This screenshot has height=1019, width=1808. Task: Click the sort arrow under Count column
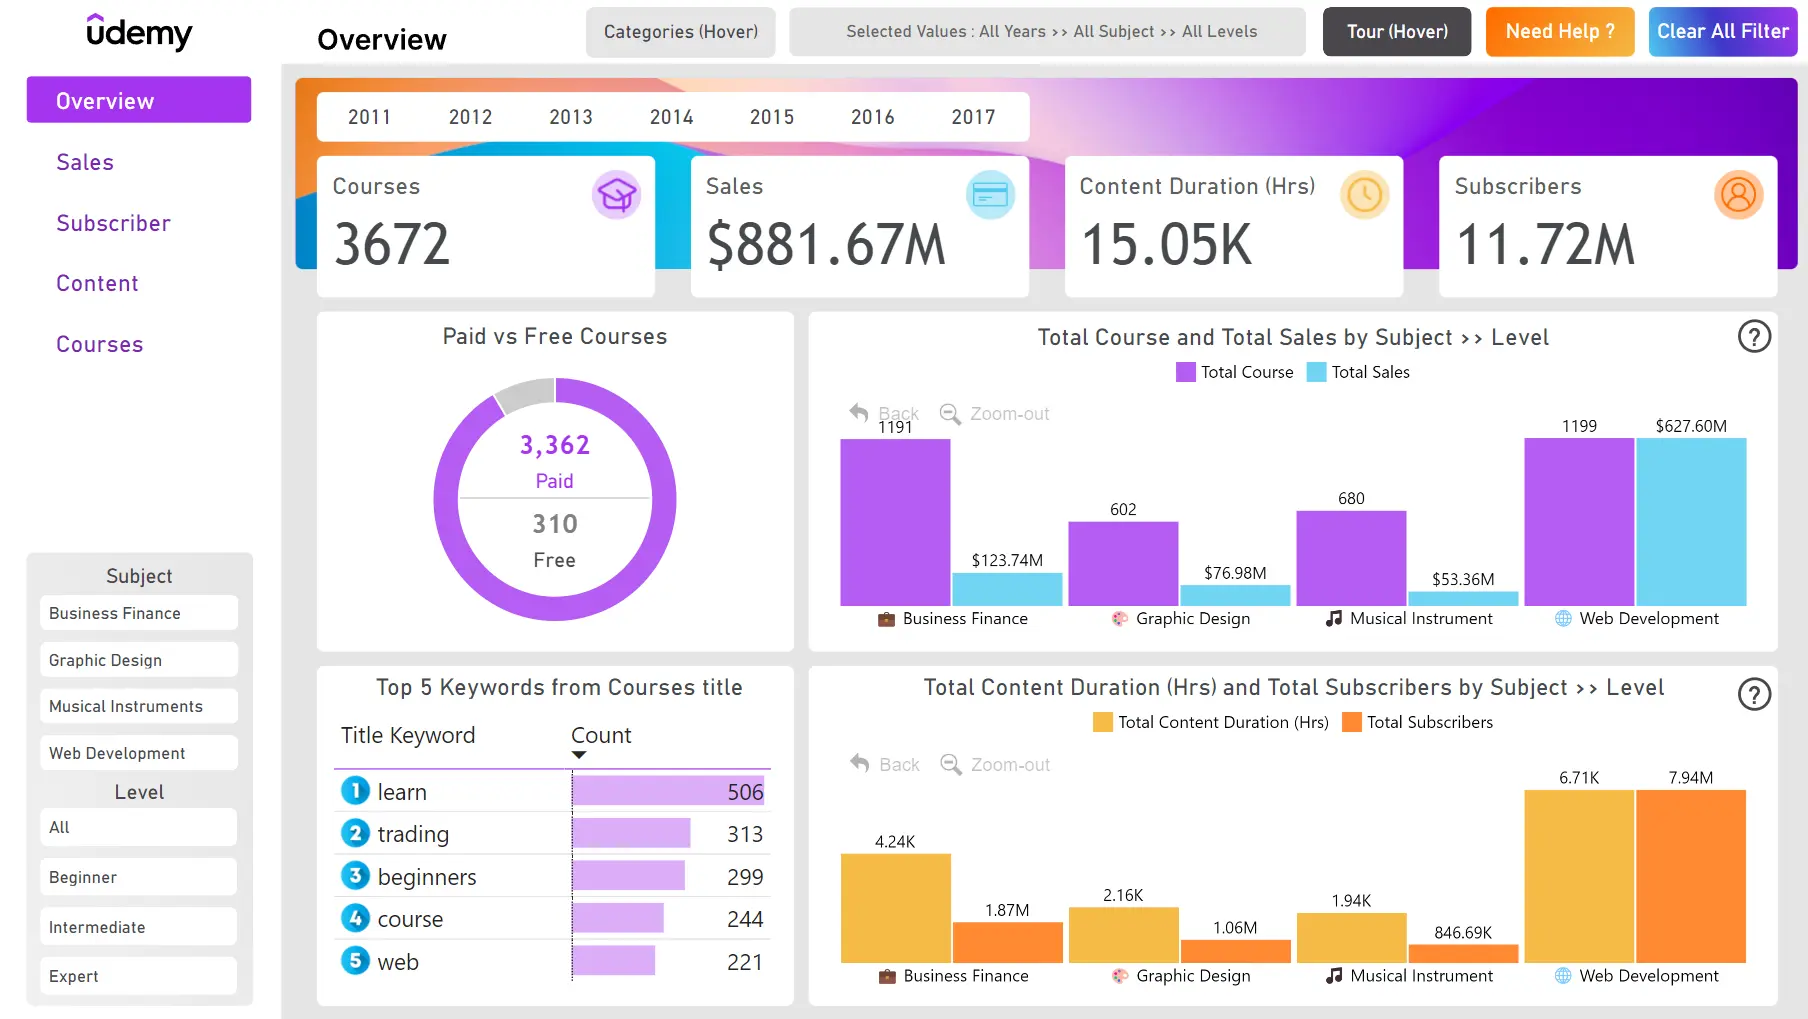click(x=578, y=755)
